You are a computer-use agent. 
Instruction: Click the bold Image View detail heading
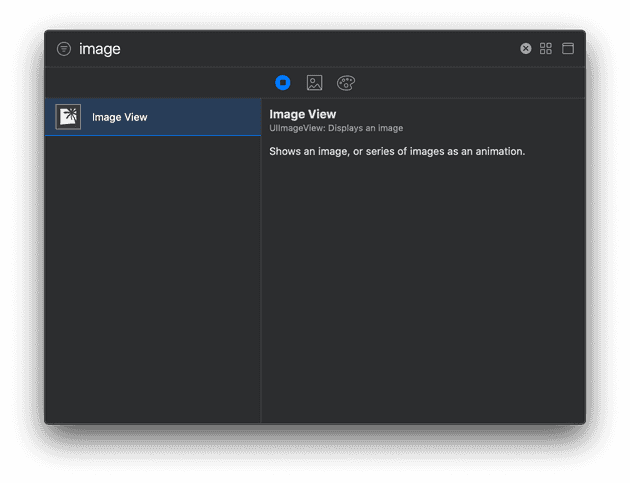point(303,114)
